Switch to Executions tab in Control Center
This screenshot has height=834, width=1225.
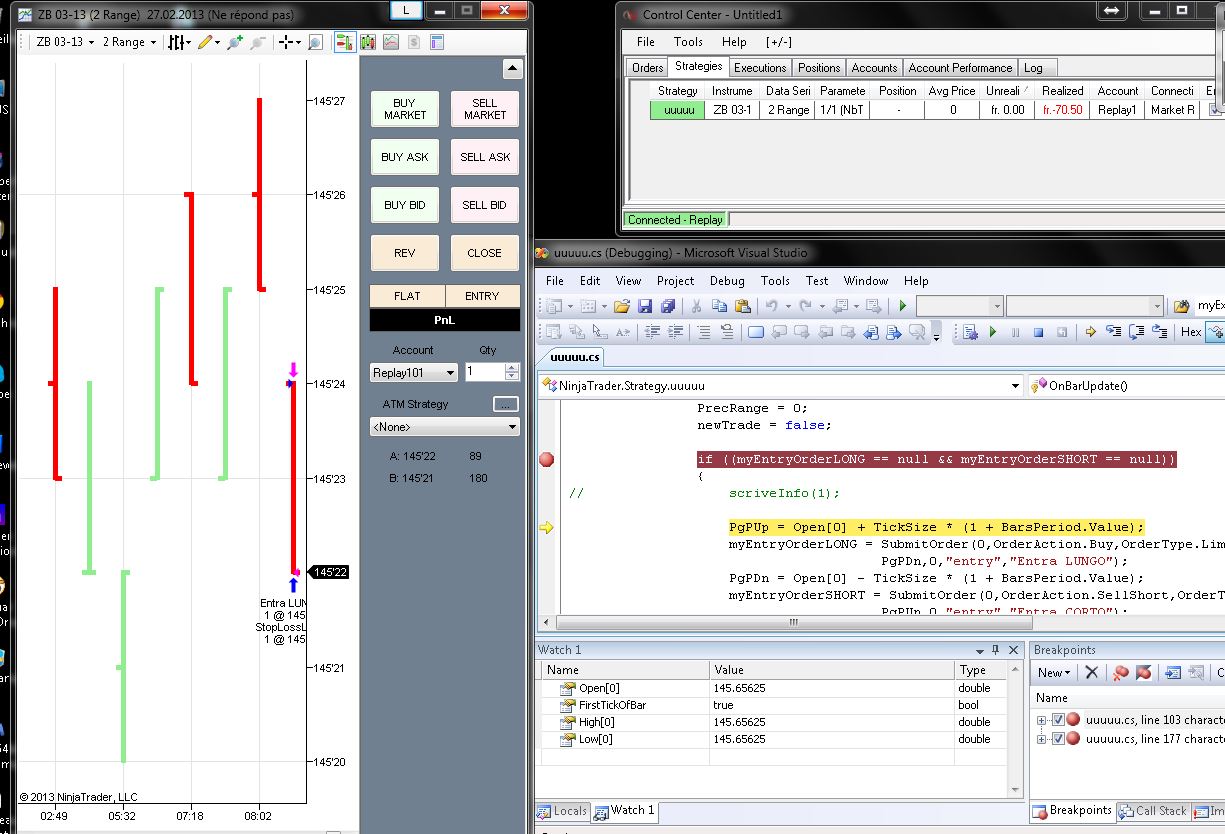tap(760, 68)
